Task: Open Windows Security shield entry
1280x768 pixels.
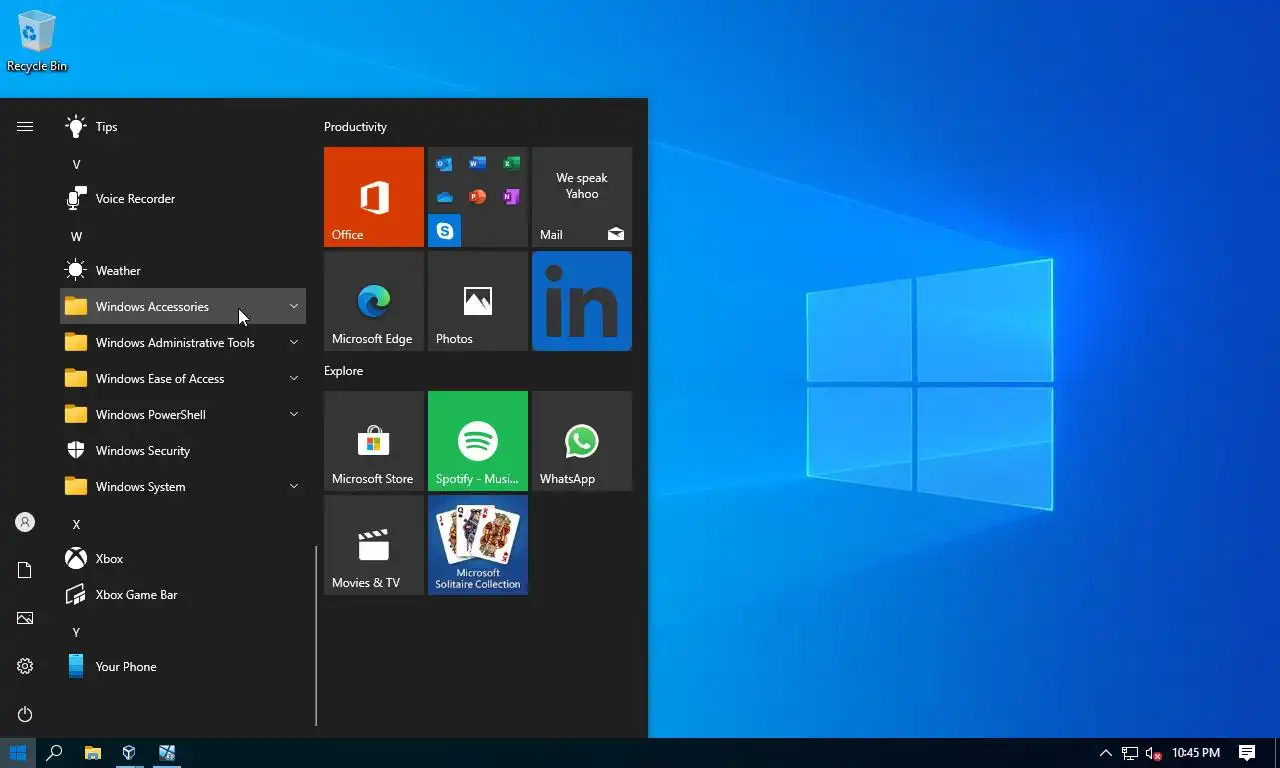Action: (x=183, y=451)
